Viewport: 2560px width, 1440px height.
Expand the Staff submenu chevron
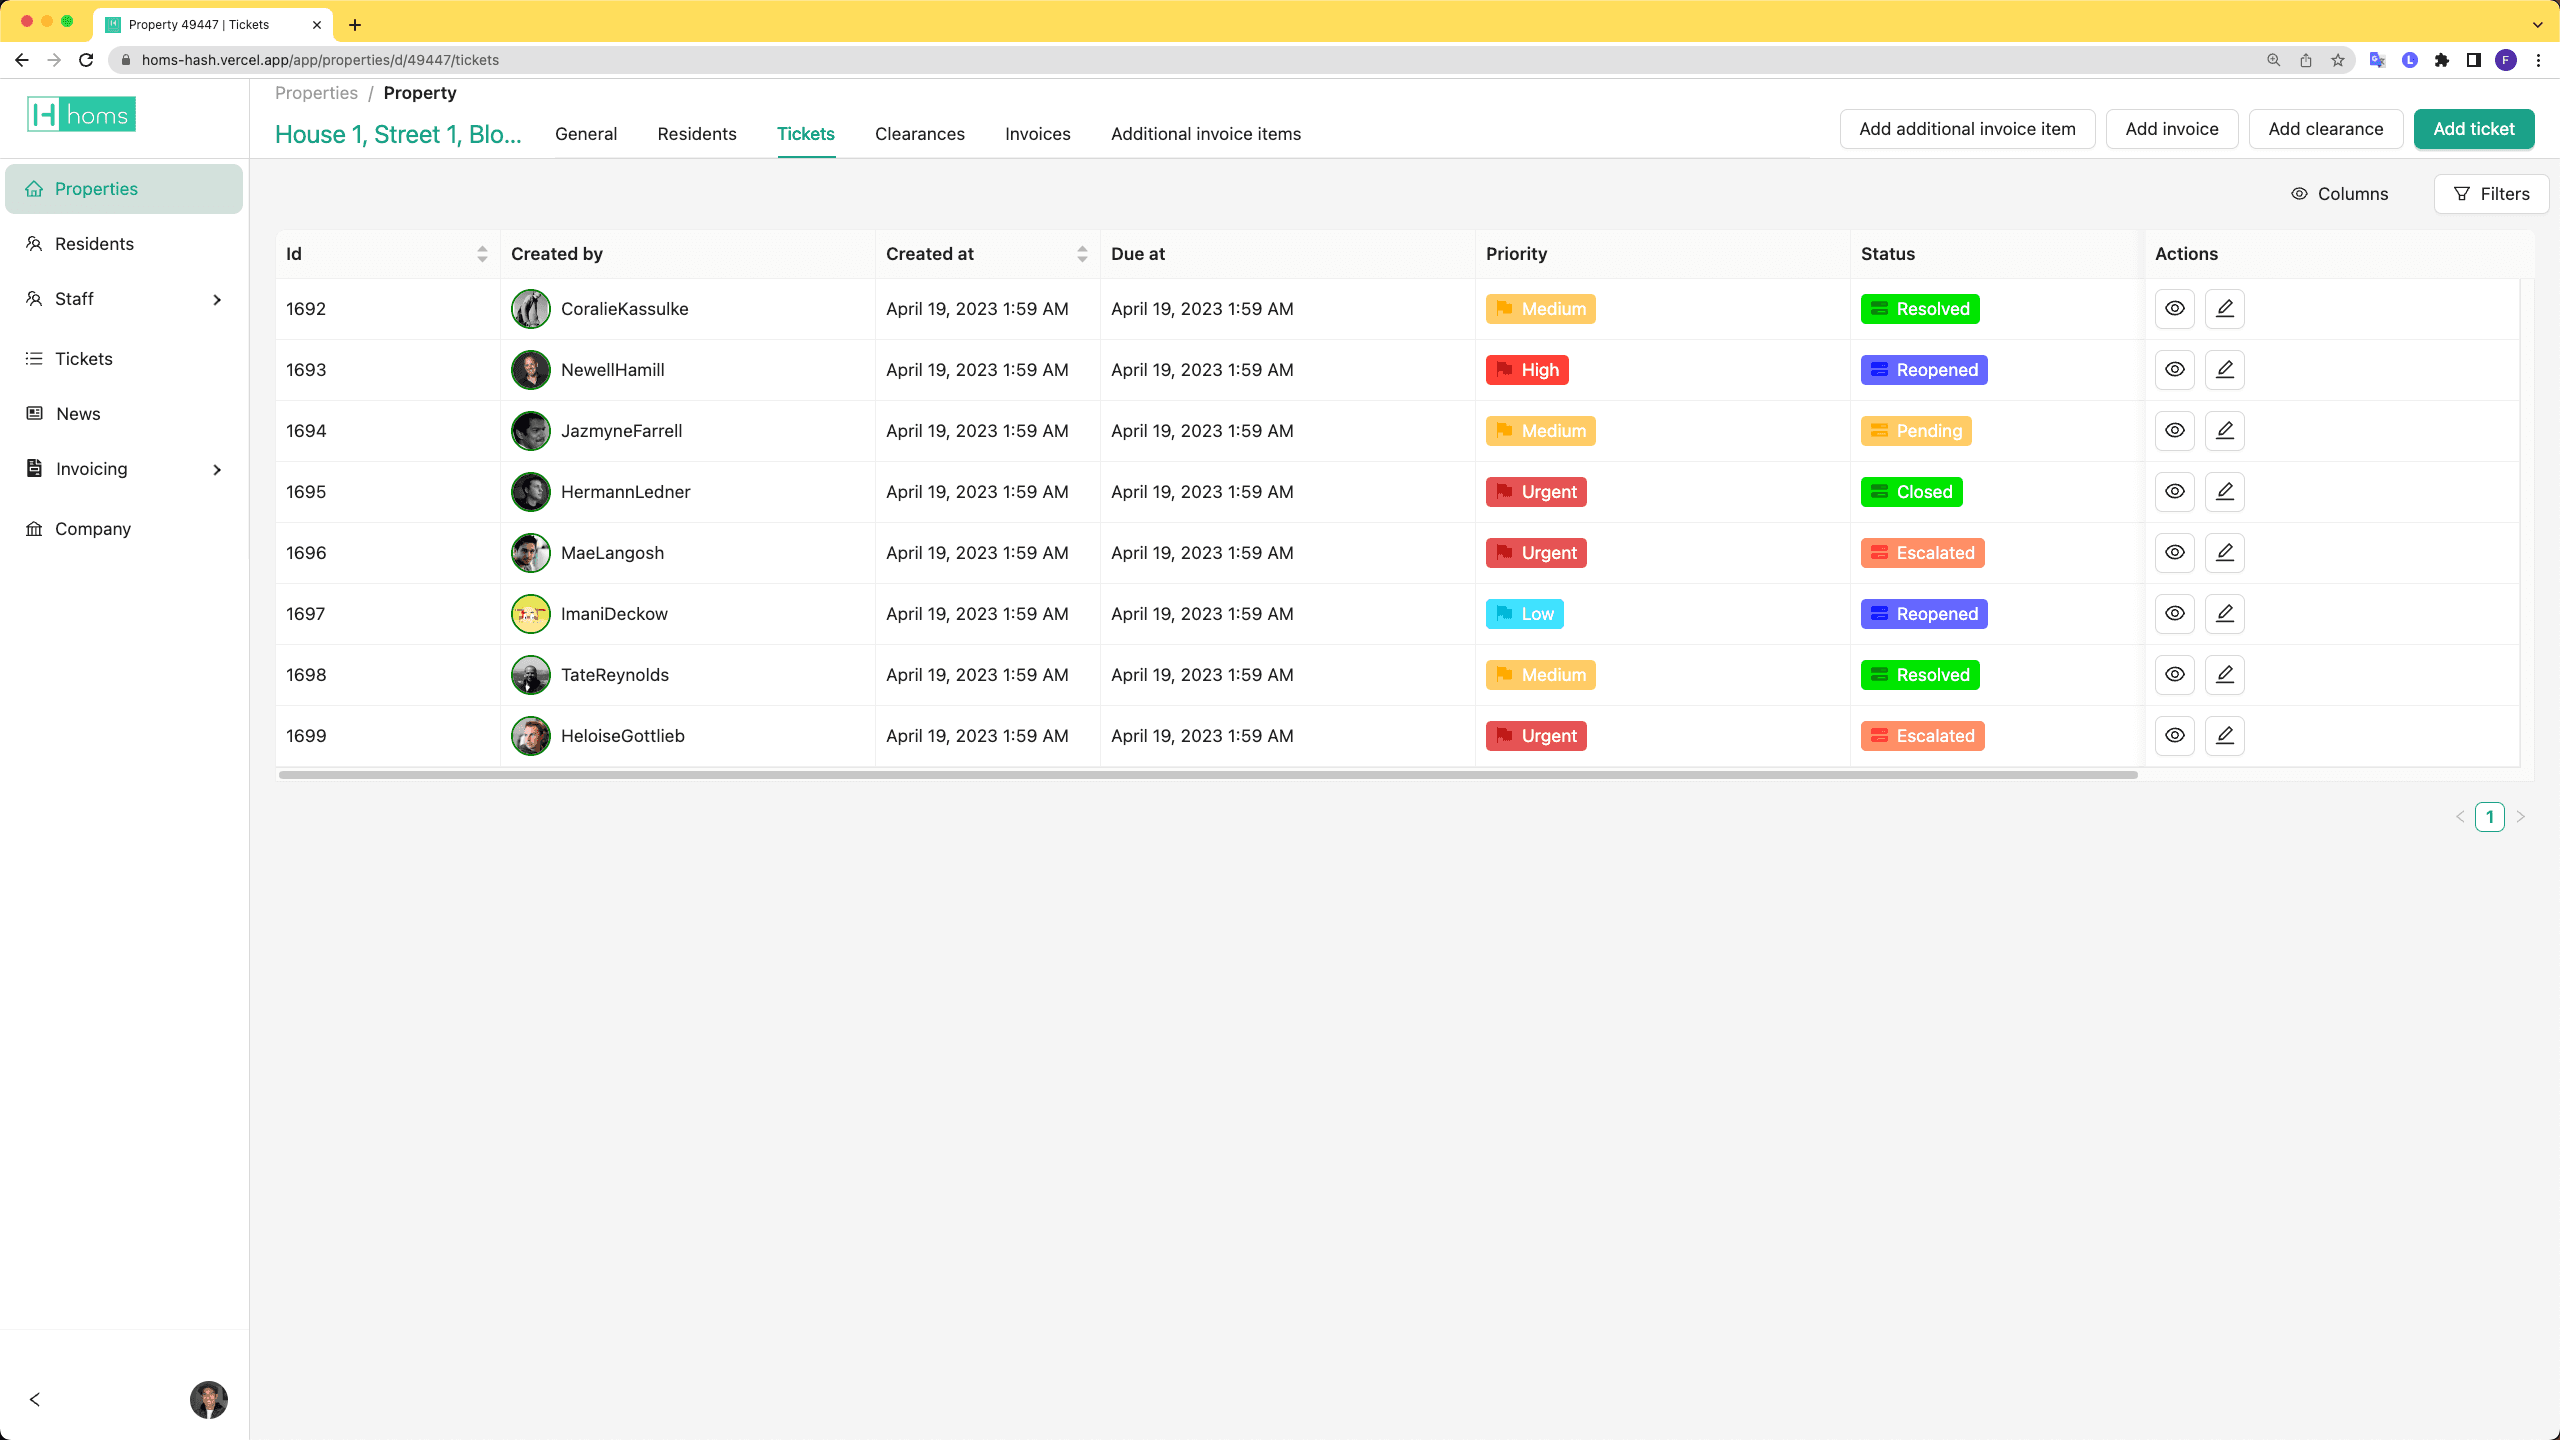point(217,300)
